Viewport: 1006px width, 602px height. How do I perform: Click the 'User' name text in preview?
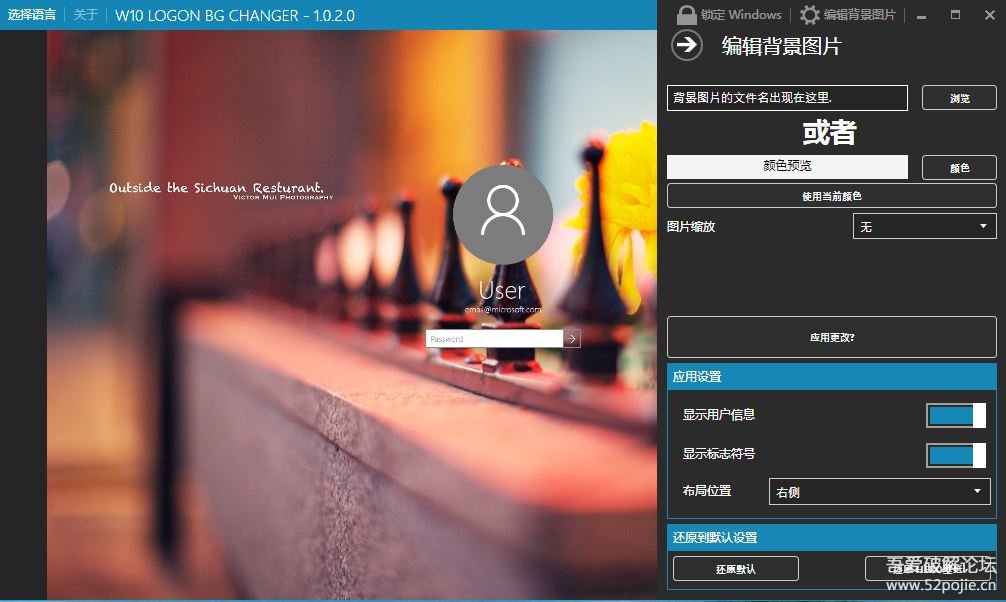(502, 291)
